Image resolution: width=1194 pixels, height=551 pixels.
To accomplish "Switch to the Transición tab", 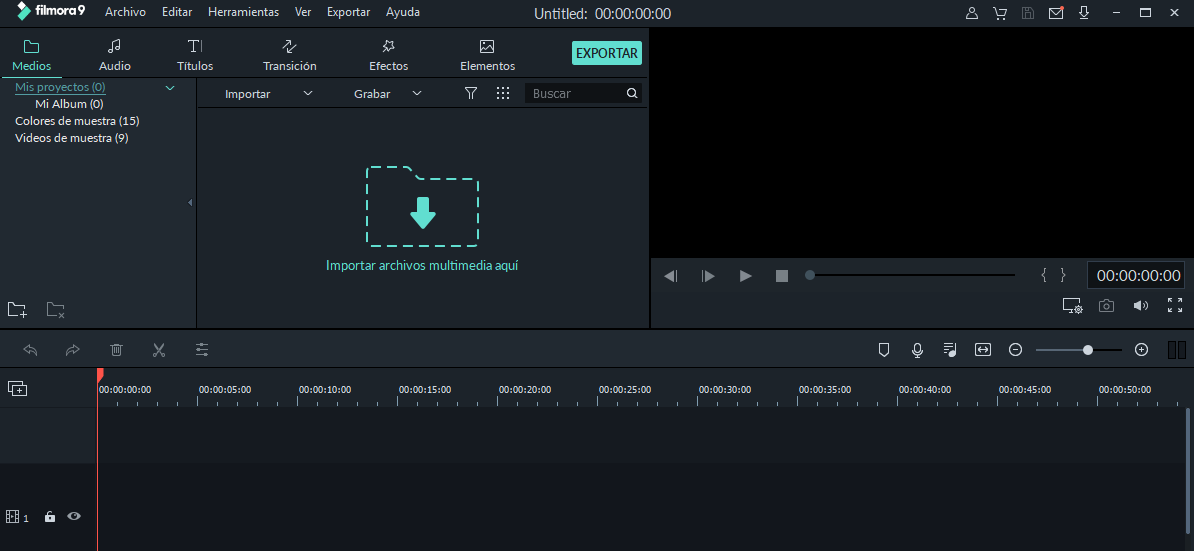I will [289, 56].
